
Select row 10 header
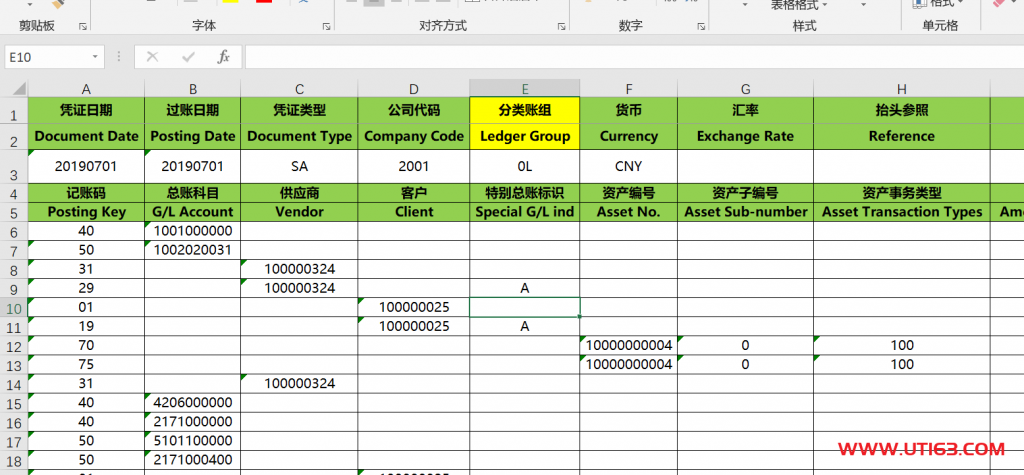[x=14, y=307]
